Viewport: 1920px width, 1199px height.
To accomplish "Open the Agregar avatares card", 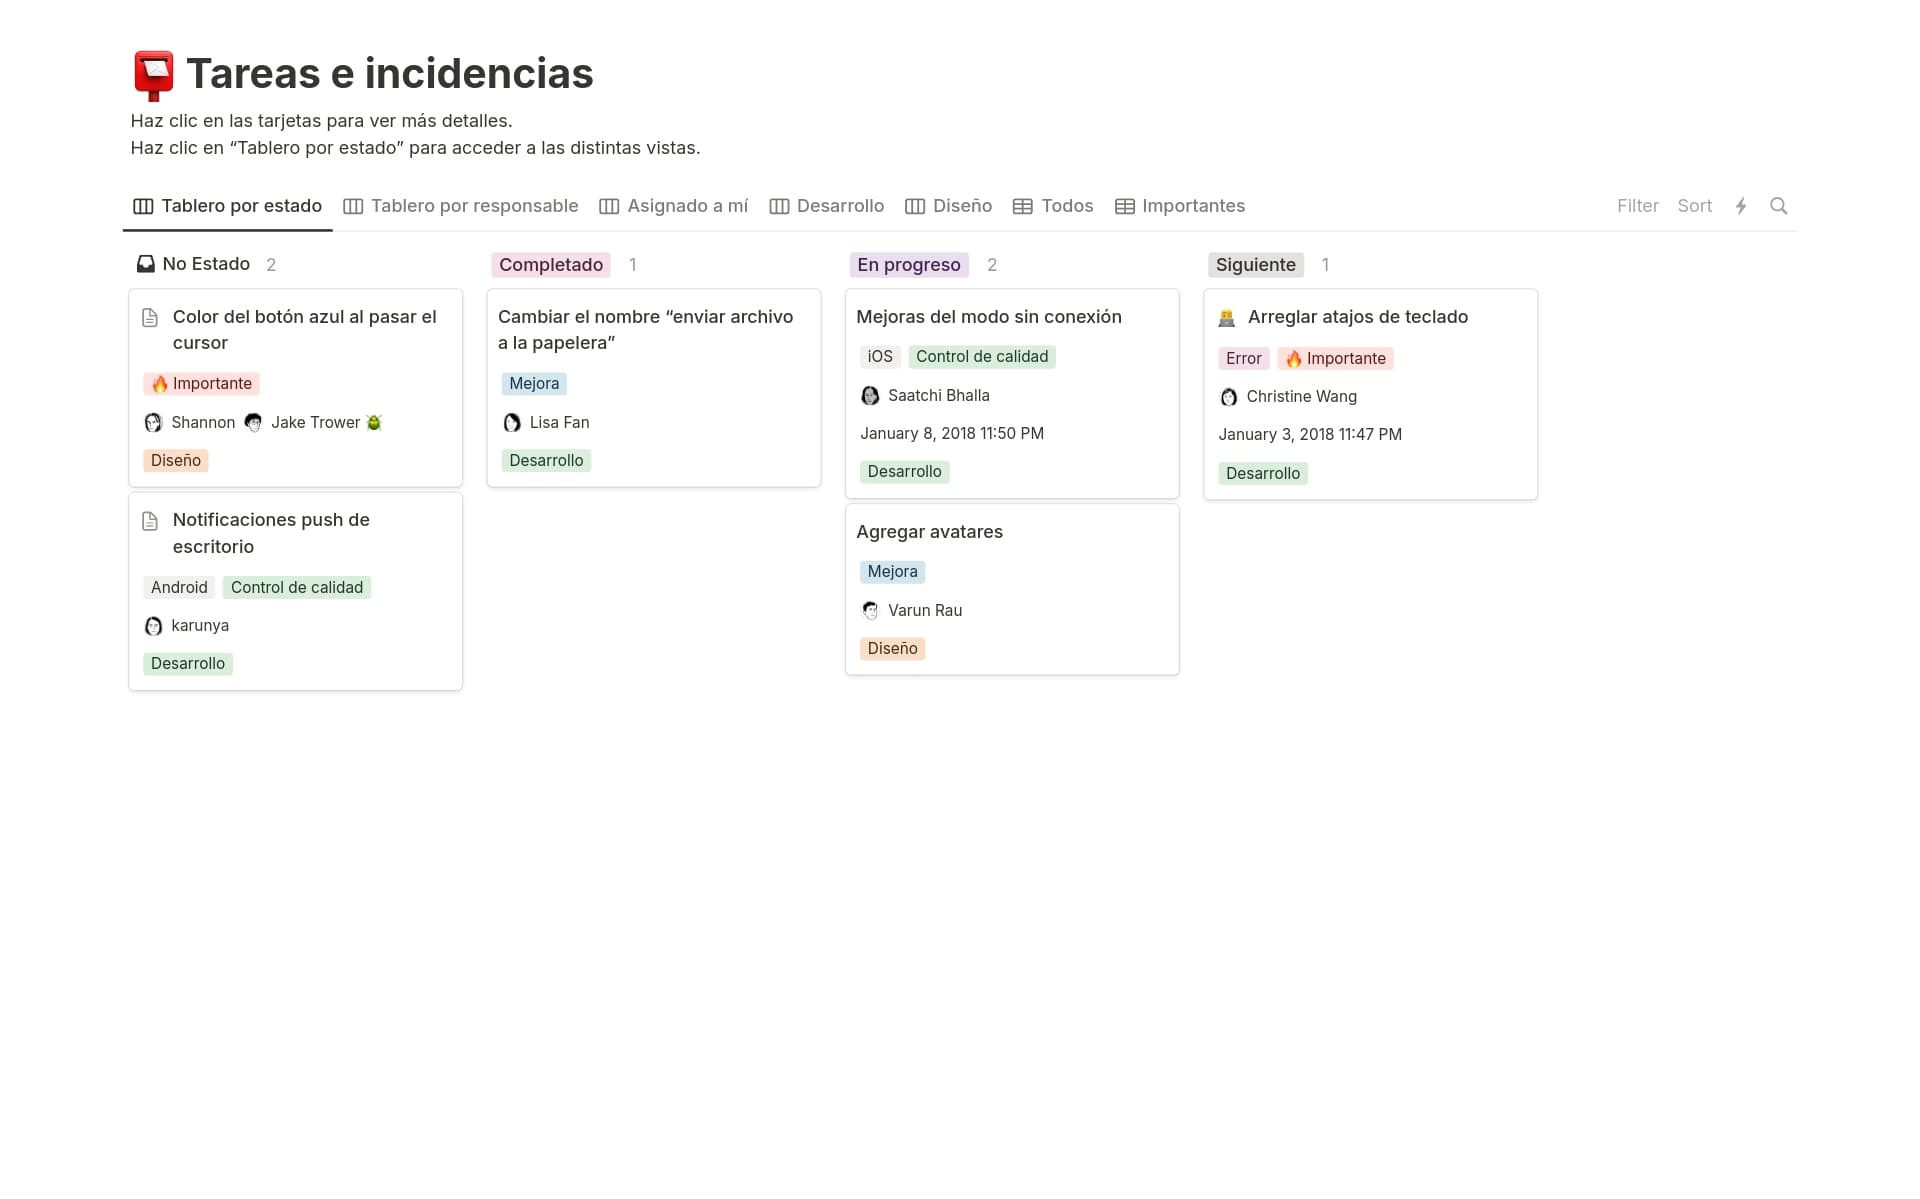I will coord(929,532).
